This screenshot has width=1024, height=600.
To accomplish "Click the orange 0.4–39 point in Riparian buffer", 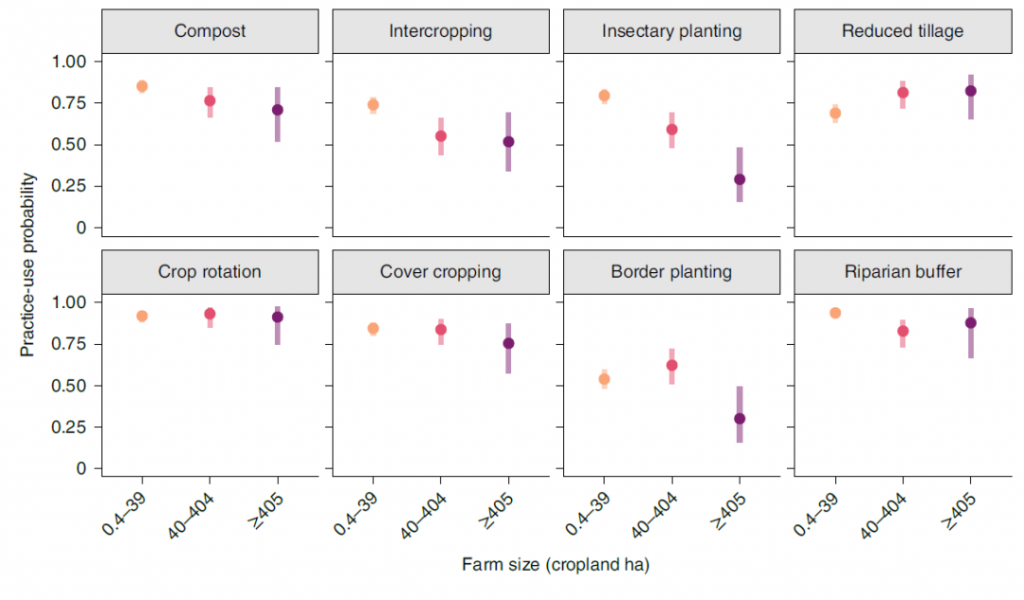I will tap(835, 313).
